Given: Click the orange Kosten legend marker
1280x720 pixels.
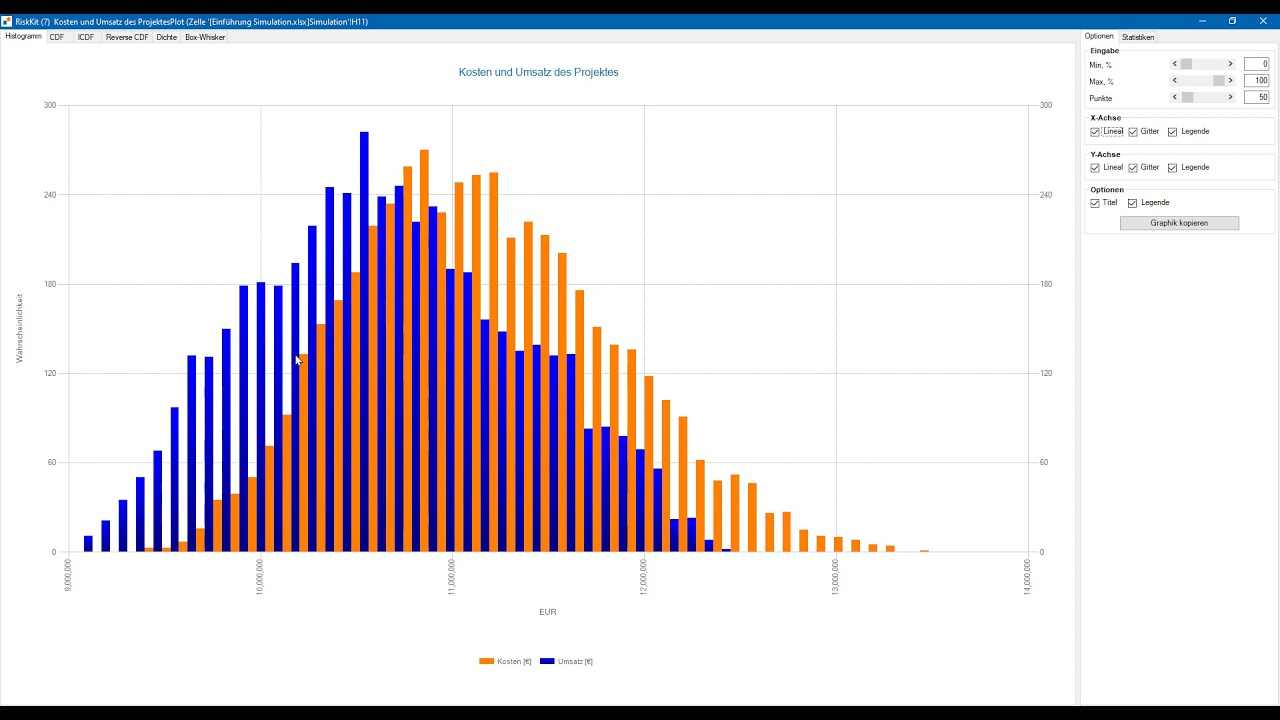Looking at the screenshot, I should click(x=487, y=661).
